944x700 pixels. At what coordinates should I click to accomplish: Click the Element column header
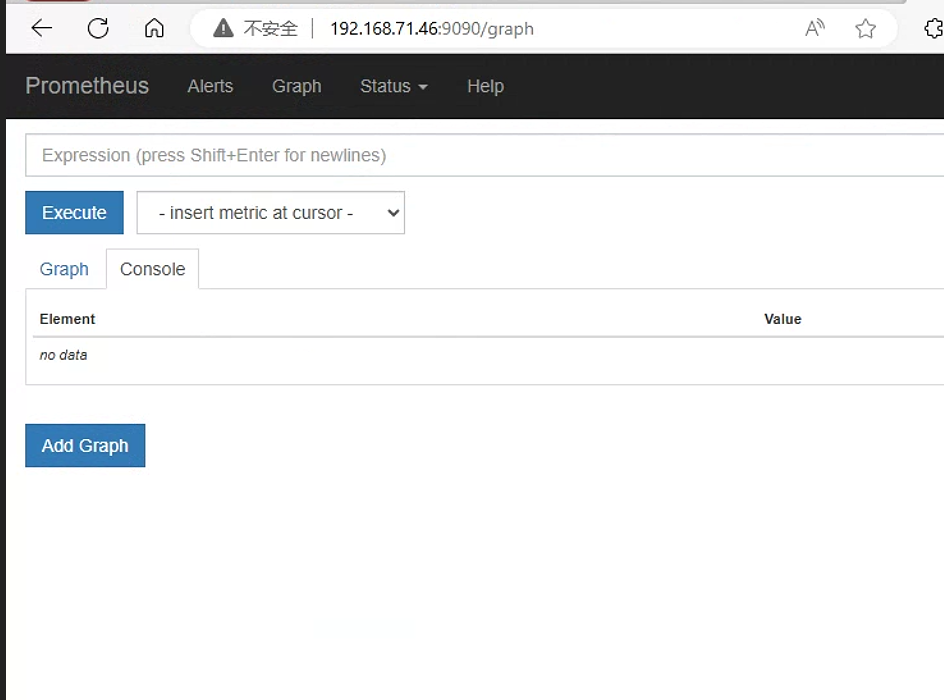pos(67,319)
